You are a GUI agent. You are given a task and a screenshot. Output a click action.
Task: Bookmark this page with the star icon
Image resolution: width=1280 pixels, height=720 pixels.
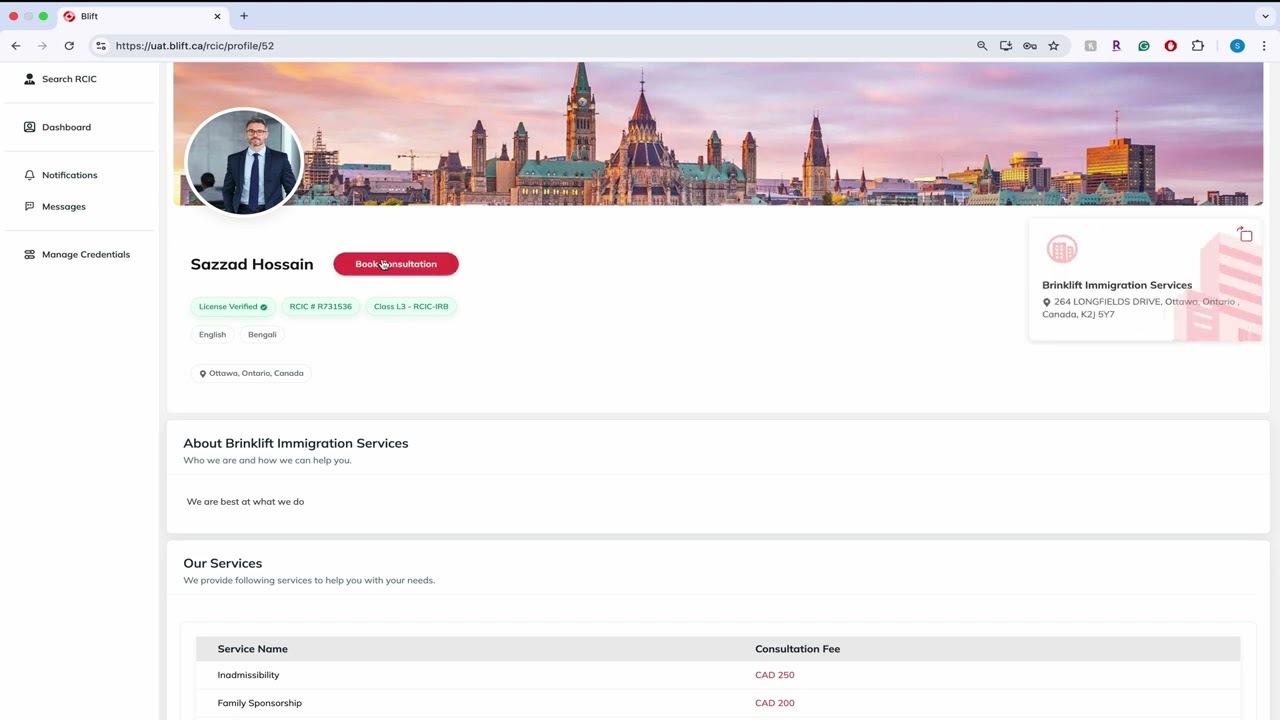click(x=1053, y=46)
